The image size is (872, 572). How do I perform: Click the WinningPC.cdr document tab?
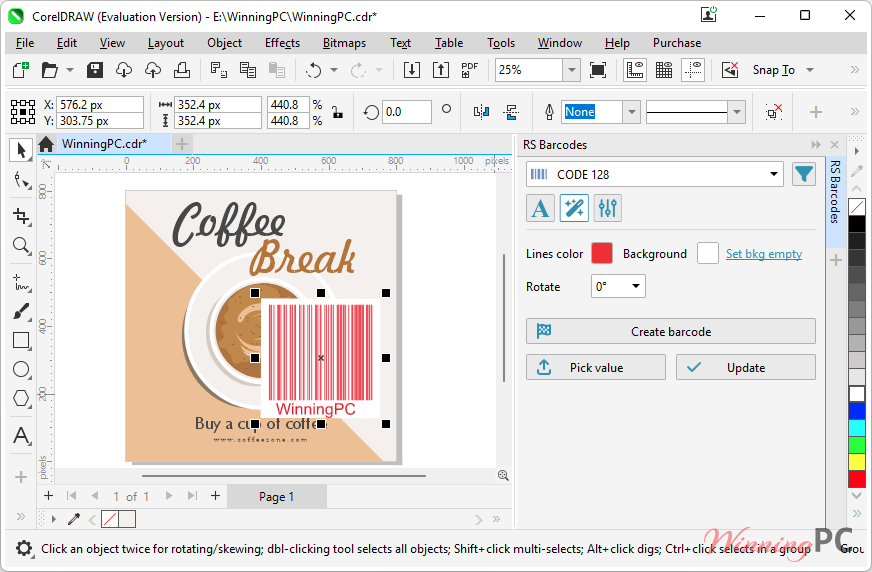pyautogui.click(x=105, y=144)
